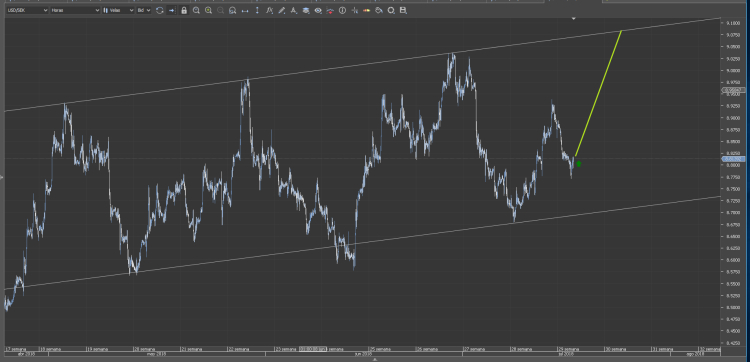Toggle the chart lock icon
This screenshot has width=750, height=362.
184,10
